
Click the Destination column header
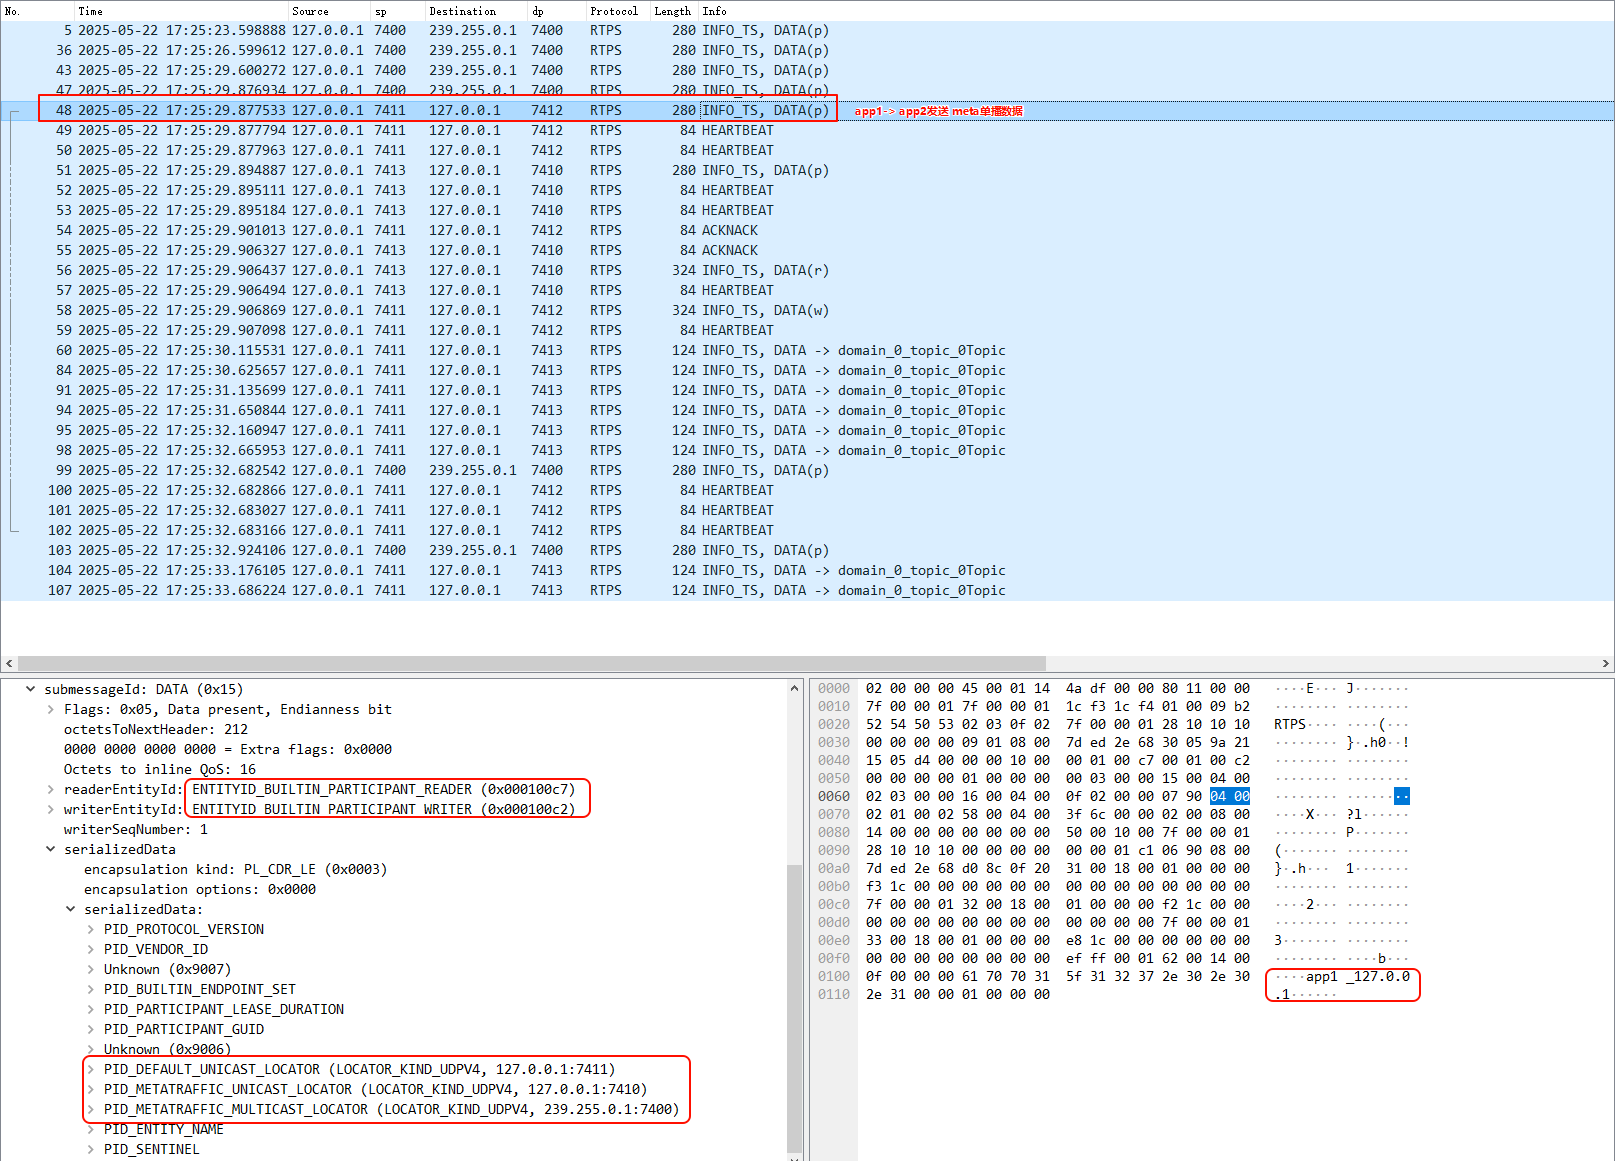462,11
